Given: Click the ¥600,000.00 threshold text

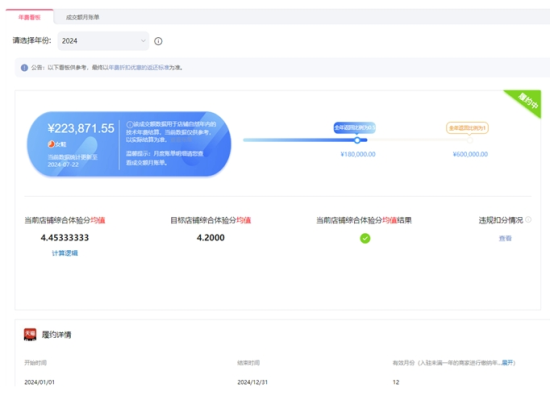Looking at the screenshot, I should coord(470,154).
